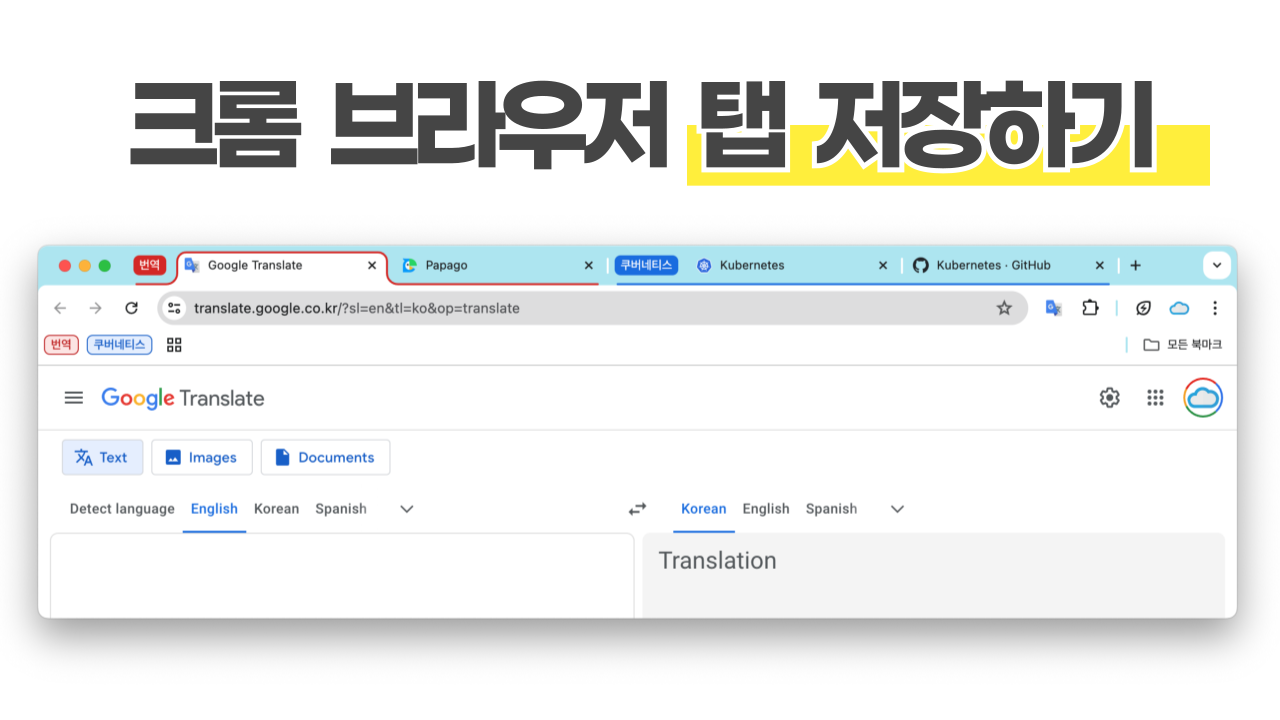Image resolution: width=1280 pixels, height=720 pixels.
Task: Open a new tab with plus button
Action: pyautogui.click(x=1135, y=265)
